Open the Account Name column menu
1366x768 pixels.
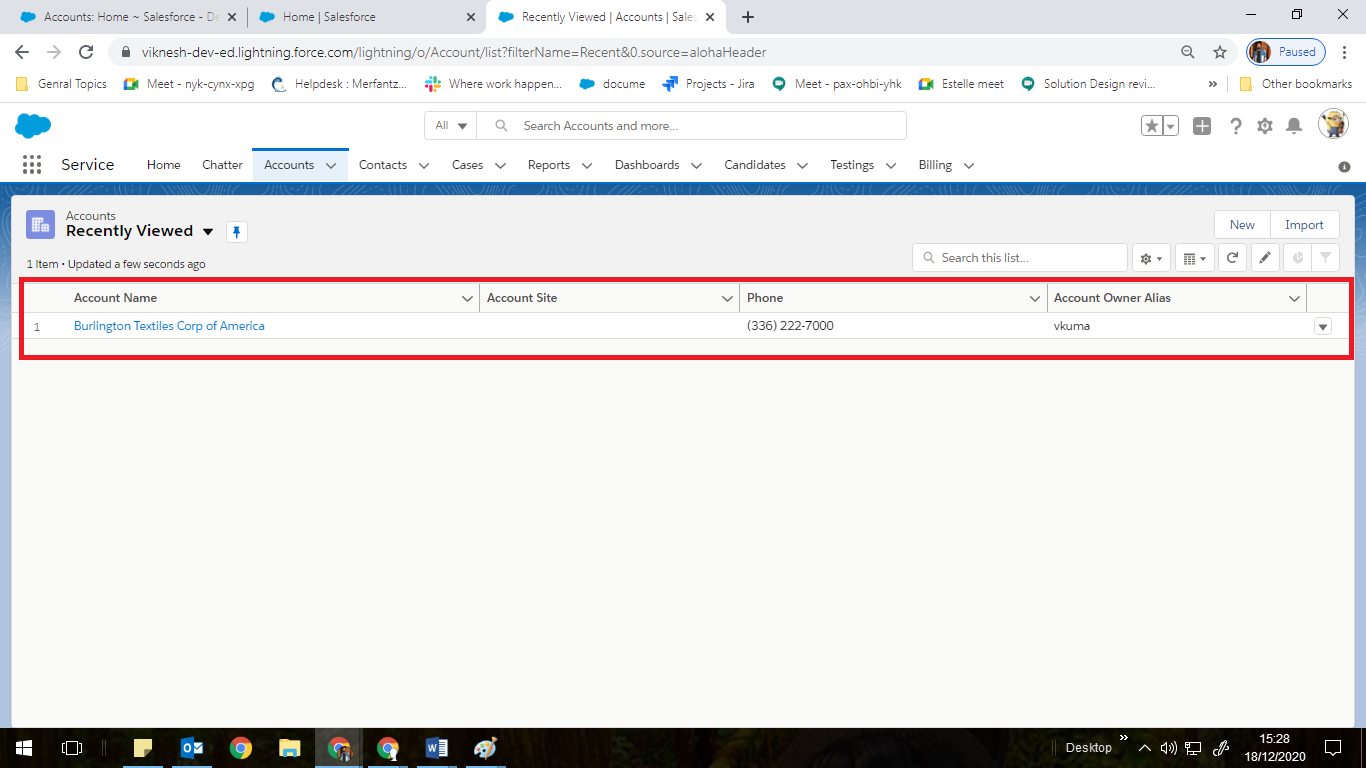point(467,297)
